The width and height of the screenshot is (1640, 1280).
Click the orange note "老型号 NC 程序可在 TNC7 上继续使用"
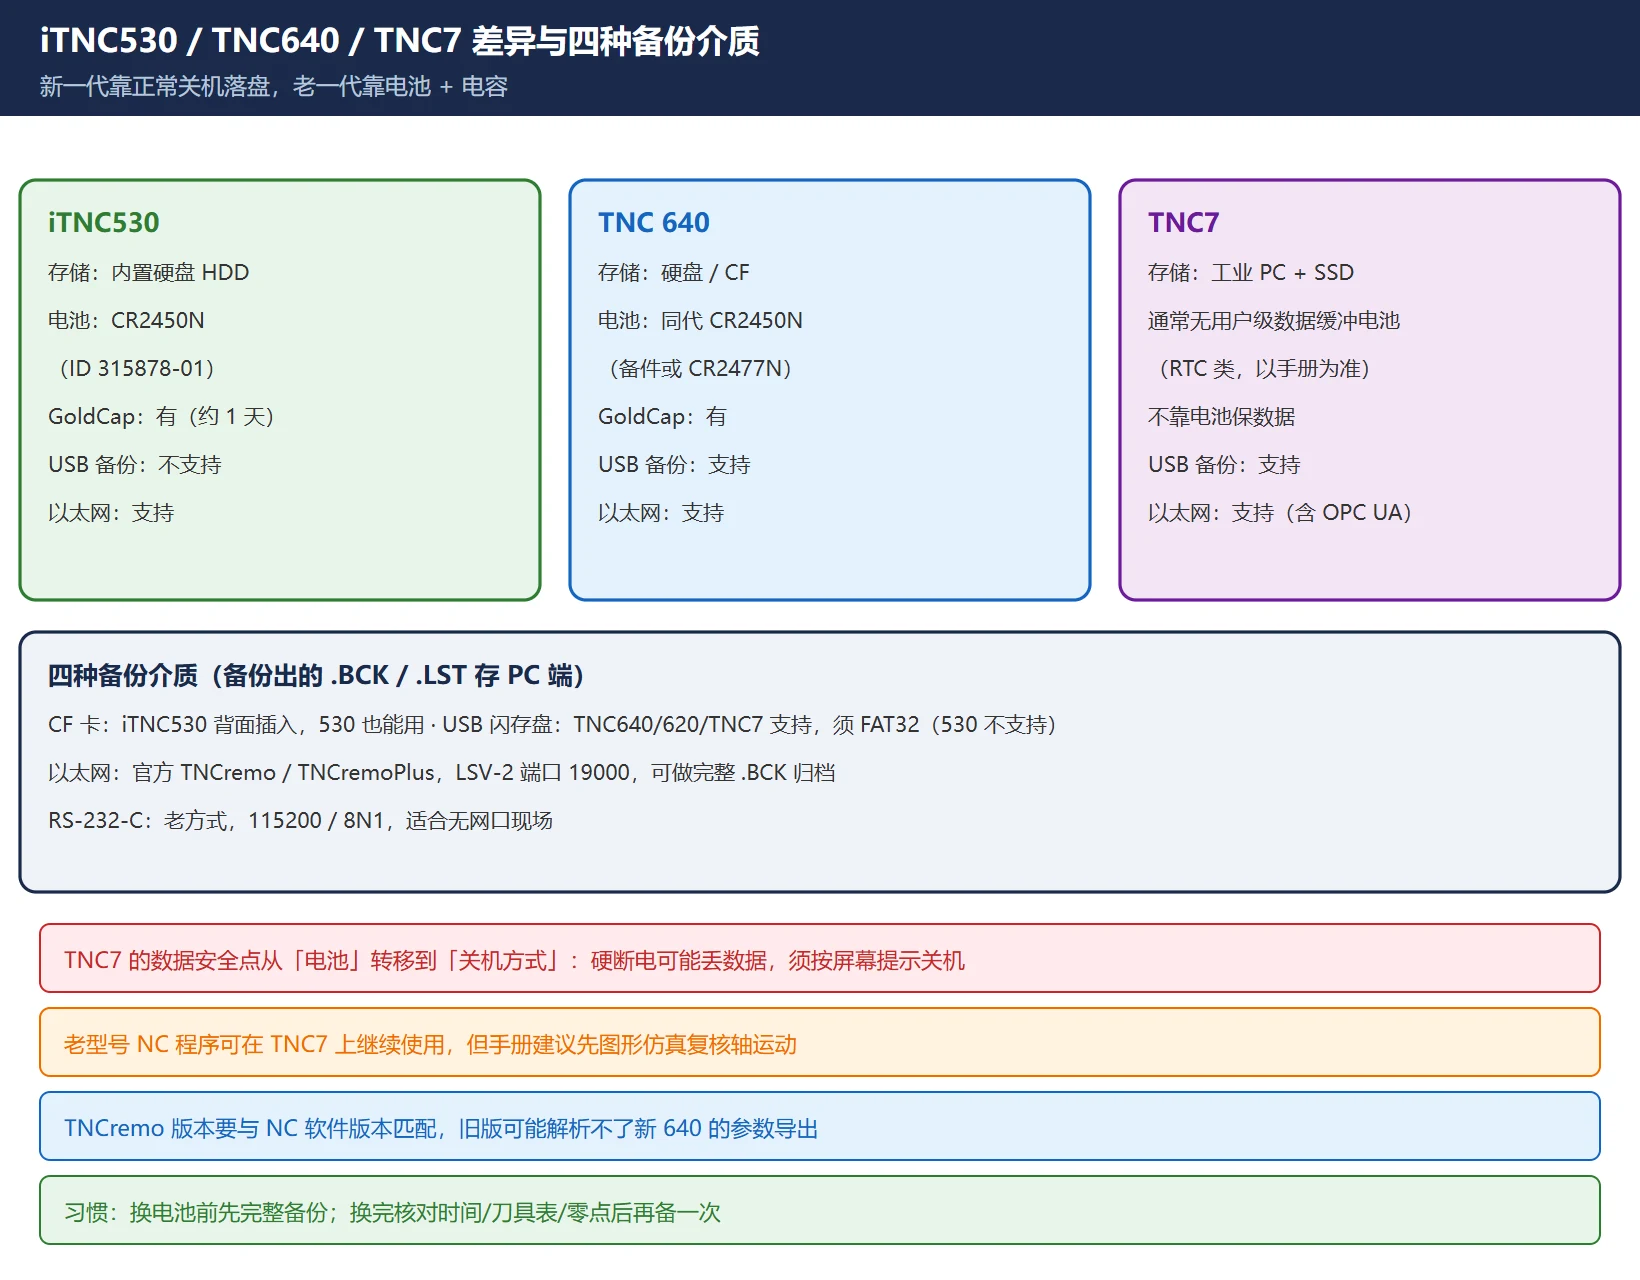pyautogui.click(x=820, y=1042)
